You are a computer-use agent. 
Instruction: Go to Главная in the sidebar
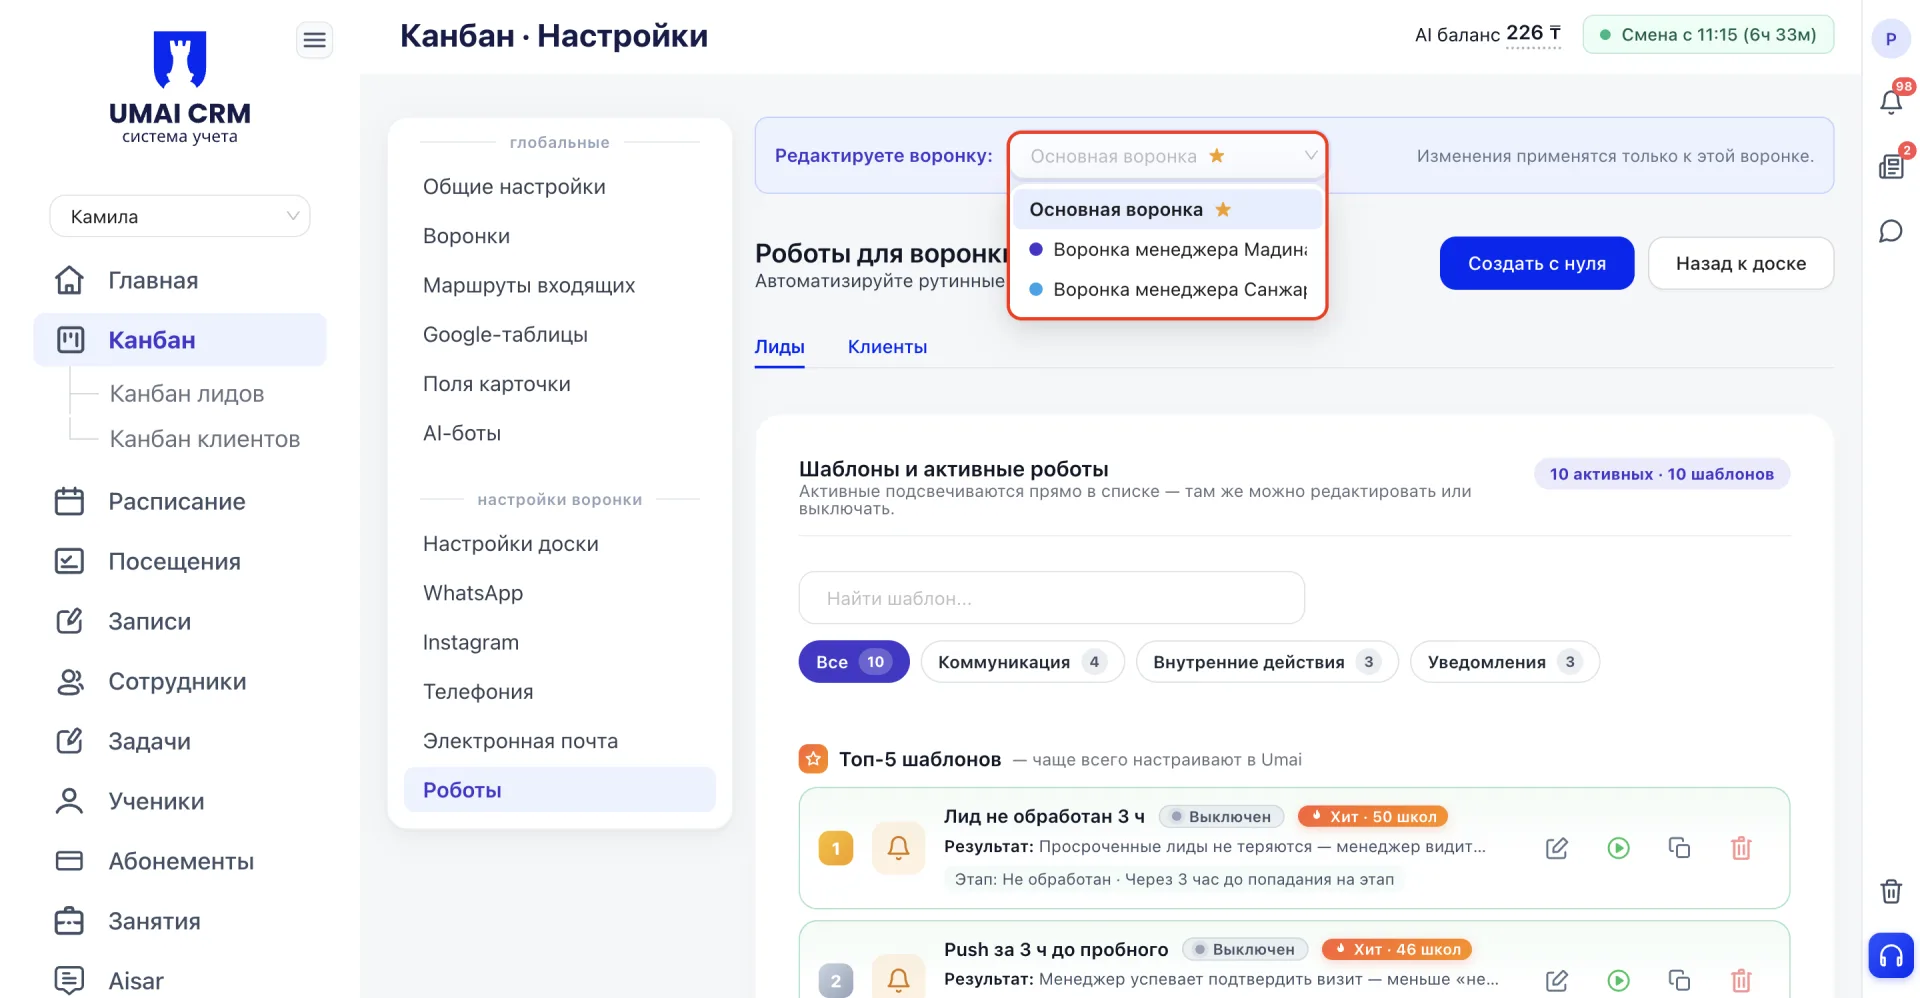[x=180, y=280]
